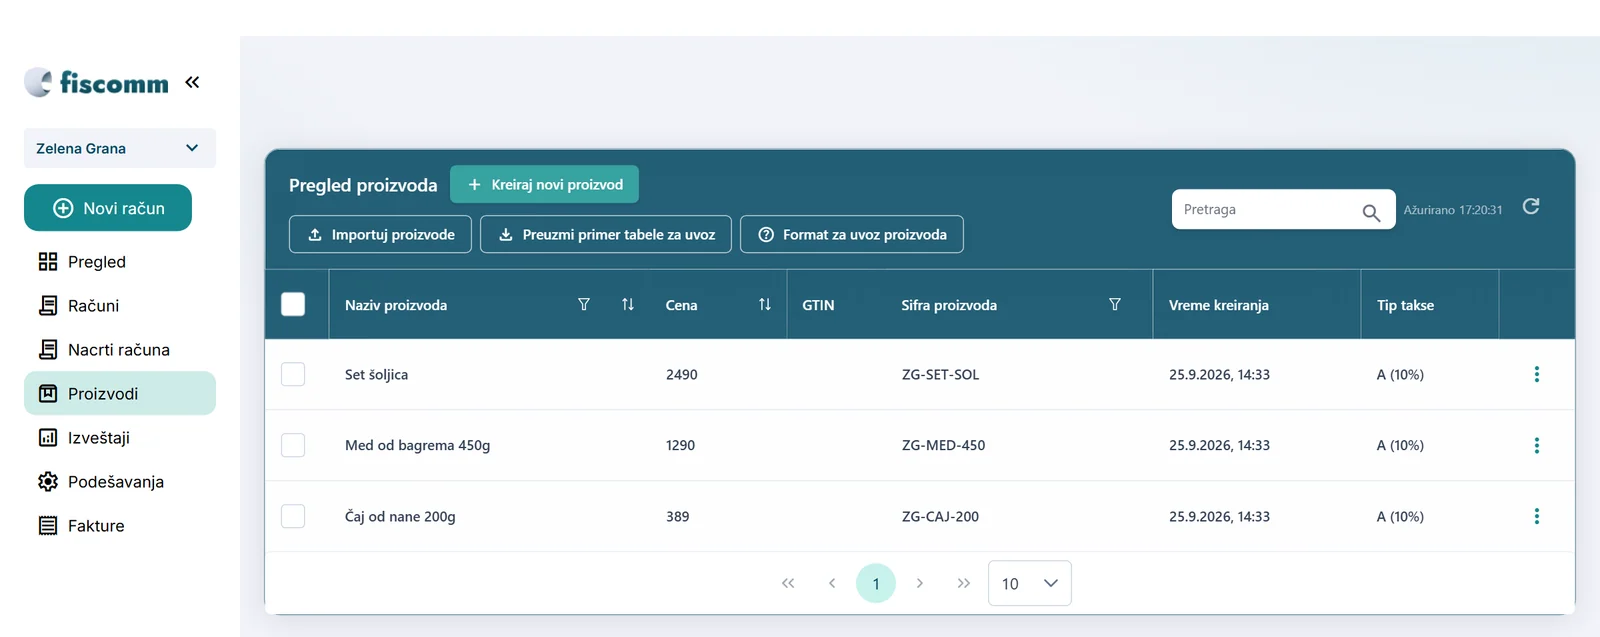This screenshot has height=637, width=1600.
Task: Toggle the select-all products checkbox
Action: click(293, 304)
